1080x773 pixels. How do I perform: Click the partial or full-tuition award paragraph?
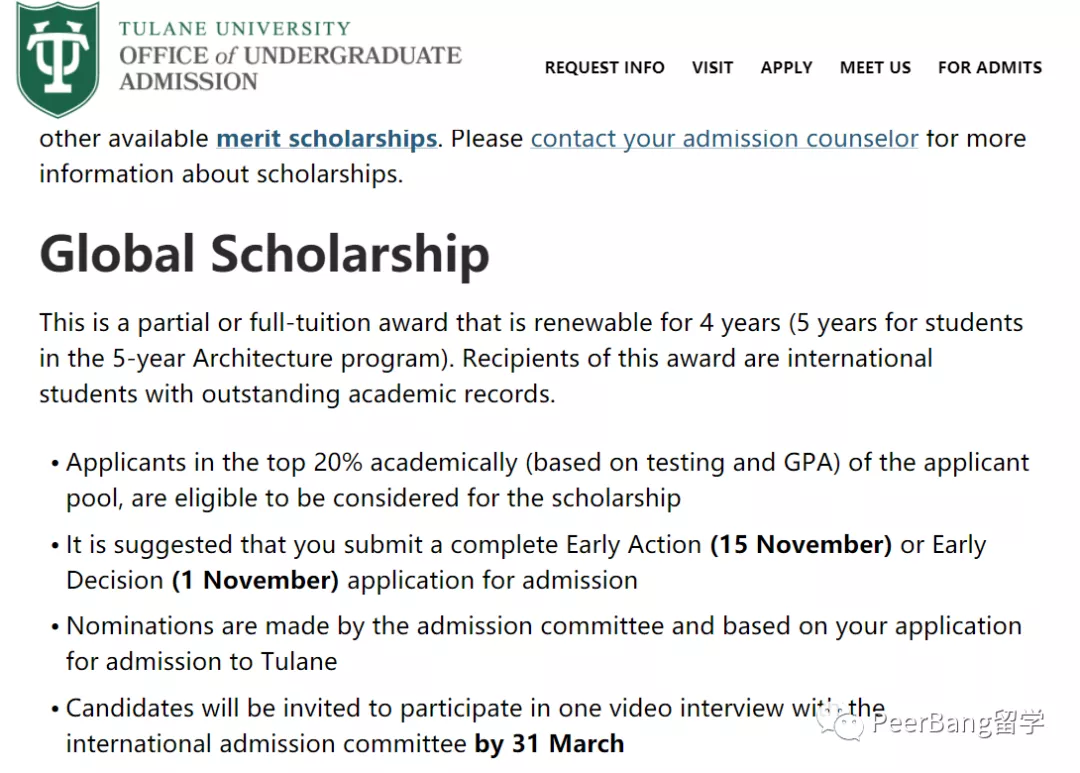coord(530,358)
